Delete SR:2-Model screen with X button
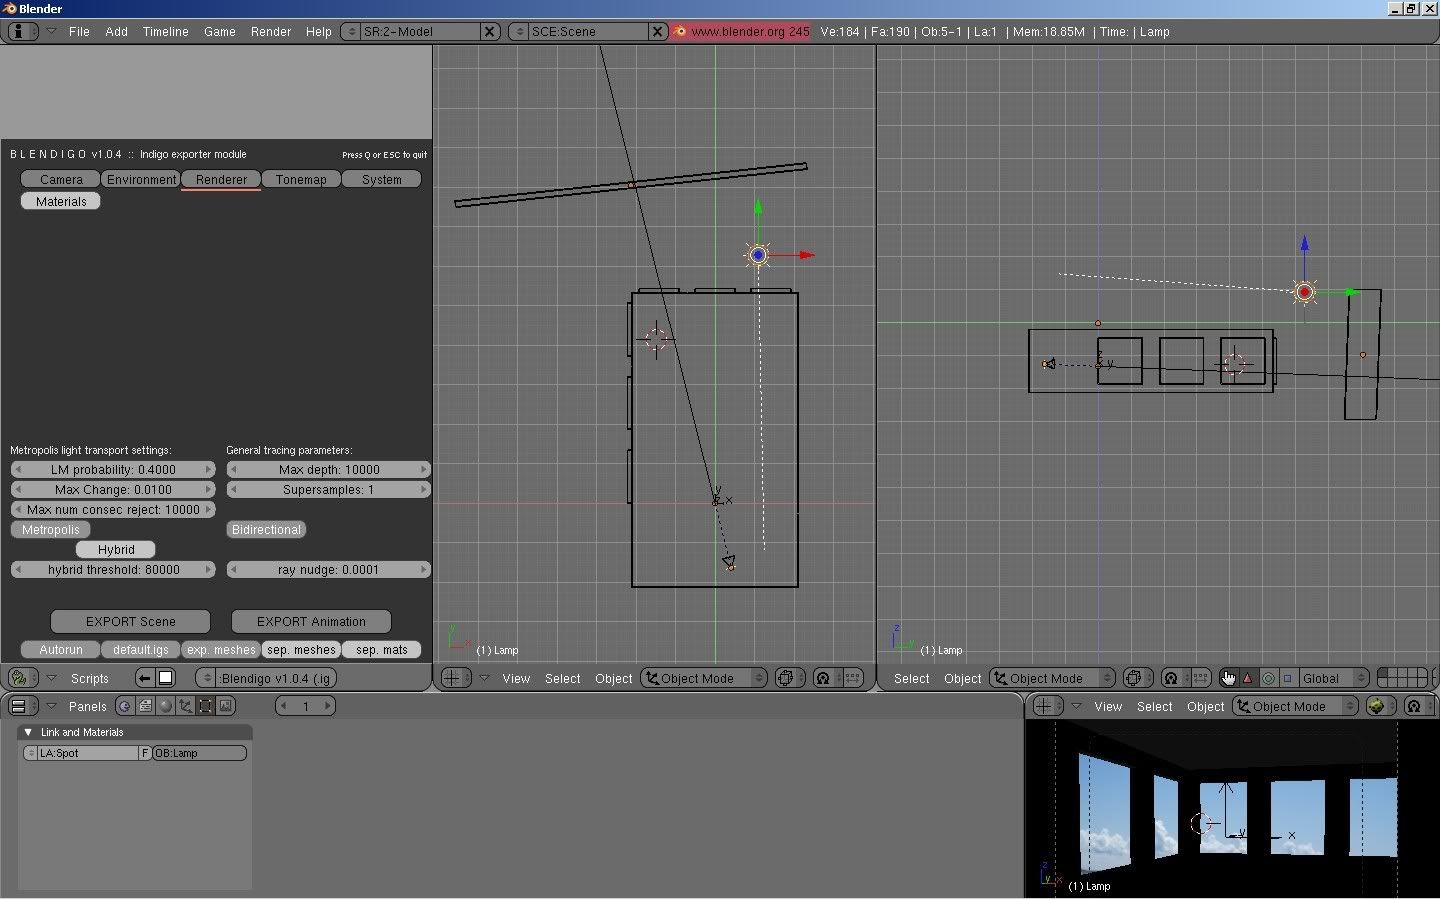Screen dimensions: 1440x900 coord(489,31)
